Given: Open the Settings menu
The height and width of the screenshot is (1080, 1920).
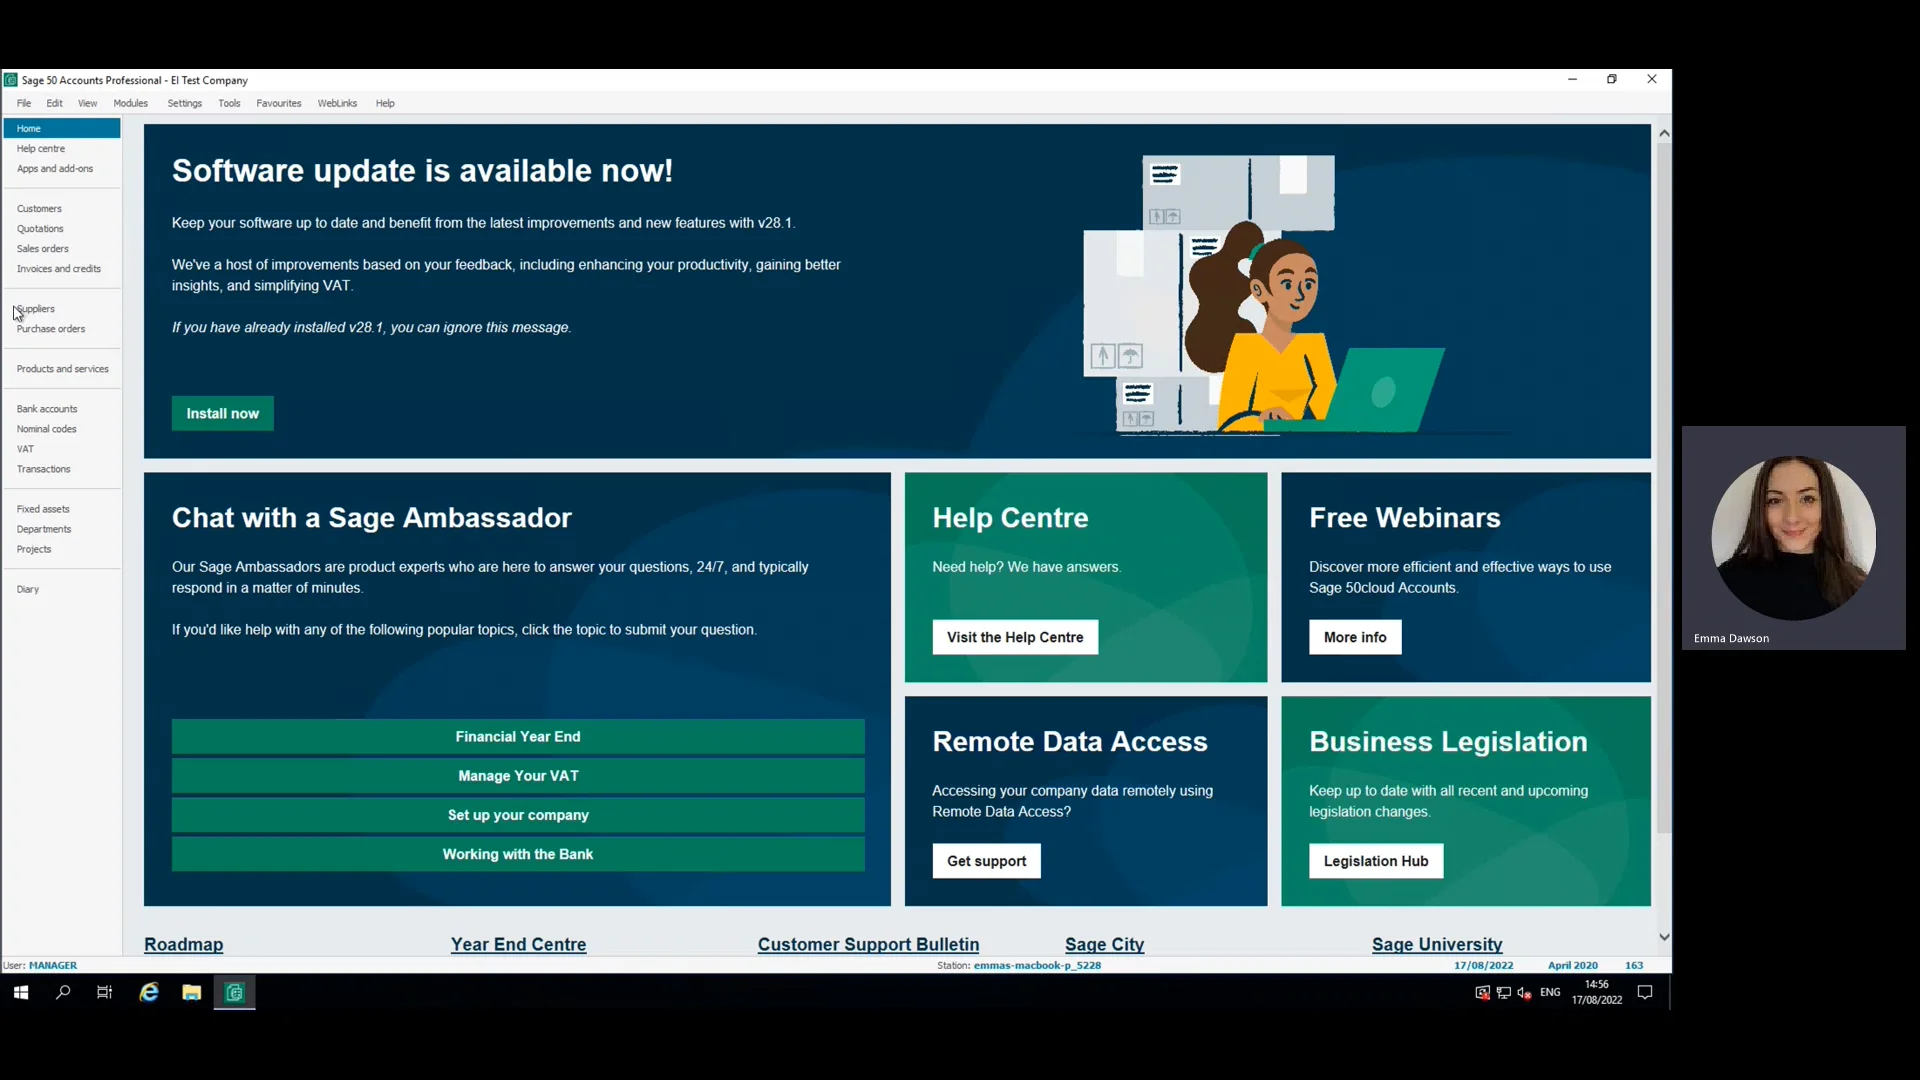Looking at the screenshot, I should click(x=184, y=103).
